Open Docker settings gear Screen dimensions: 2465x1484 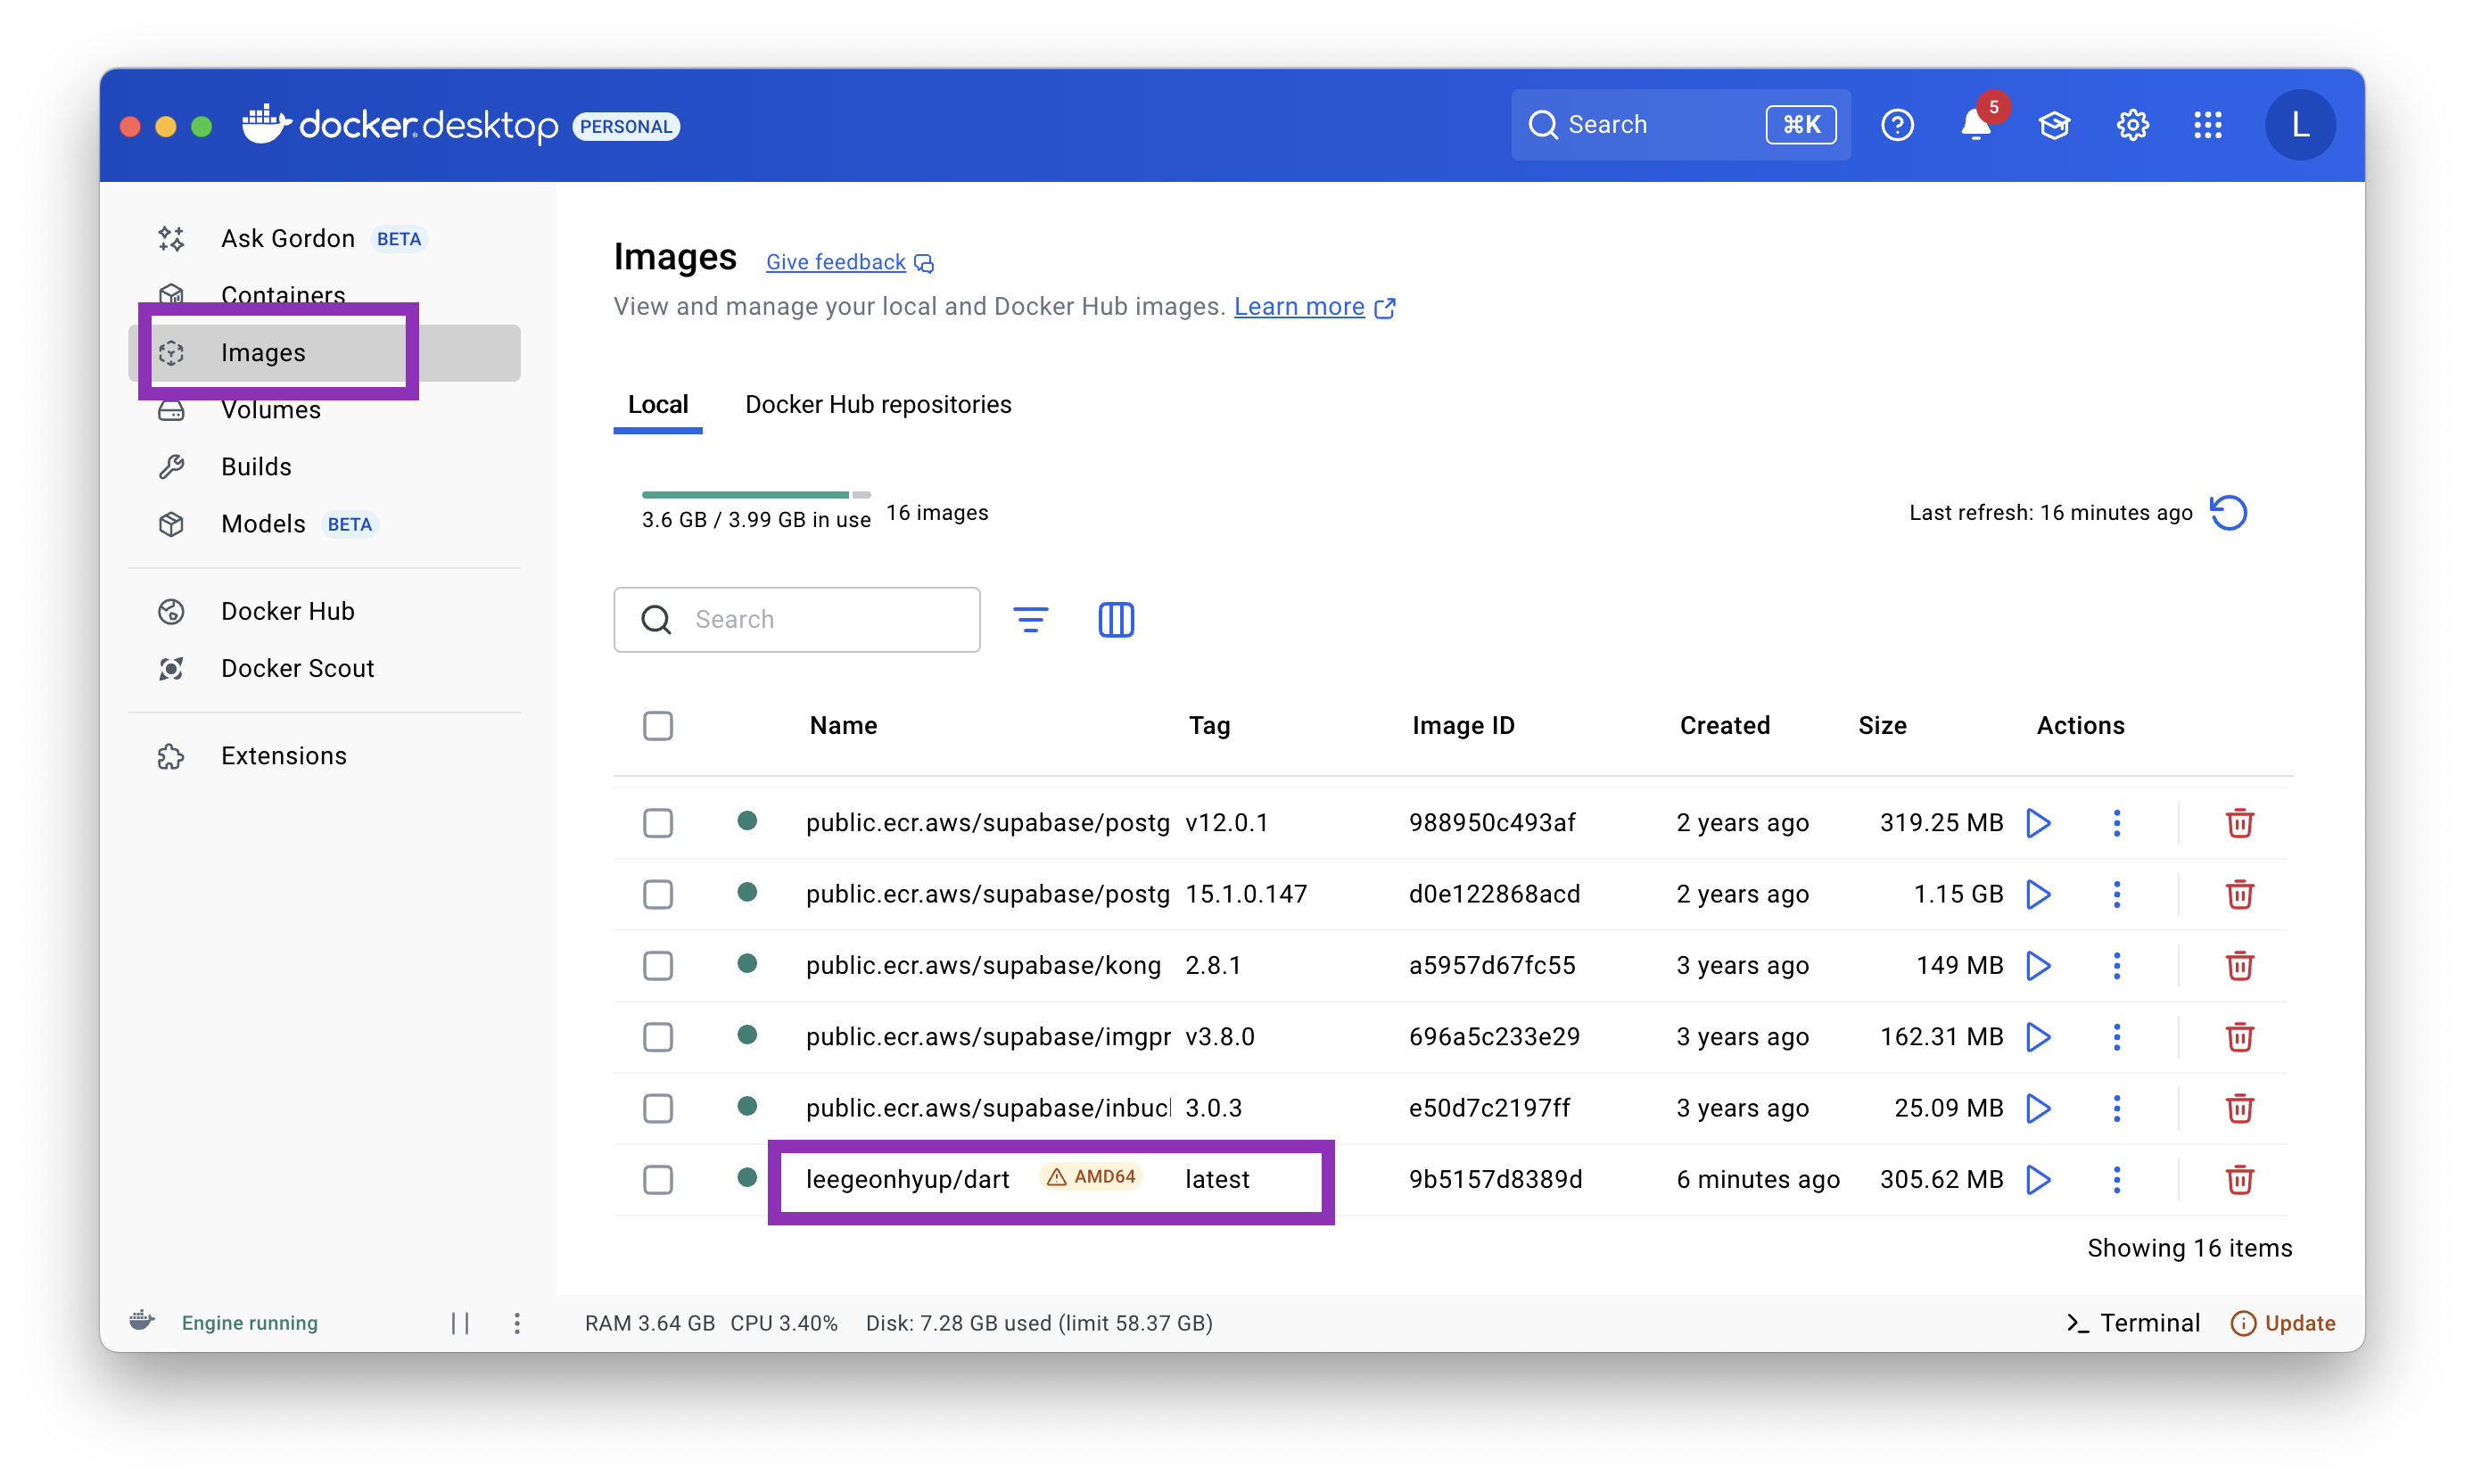[x=2132, y=125]
